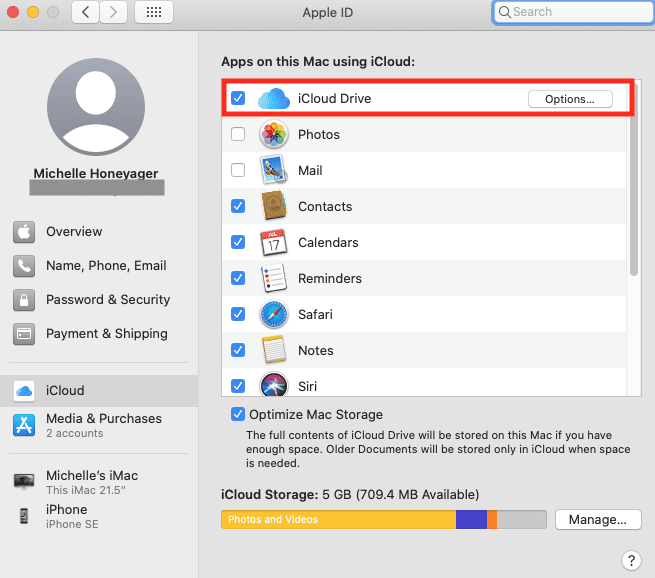Image resolution: width=655 pixels, height=578 pixels.
Task: Toggle the Calendars checkbox
Action: tap(238, 242)
